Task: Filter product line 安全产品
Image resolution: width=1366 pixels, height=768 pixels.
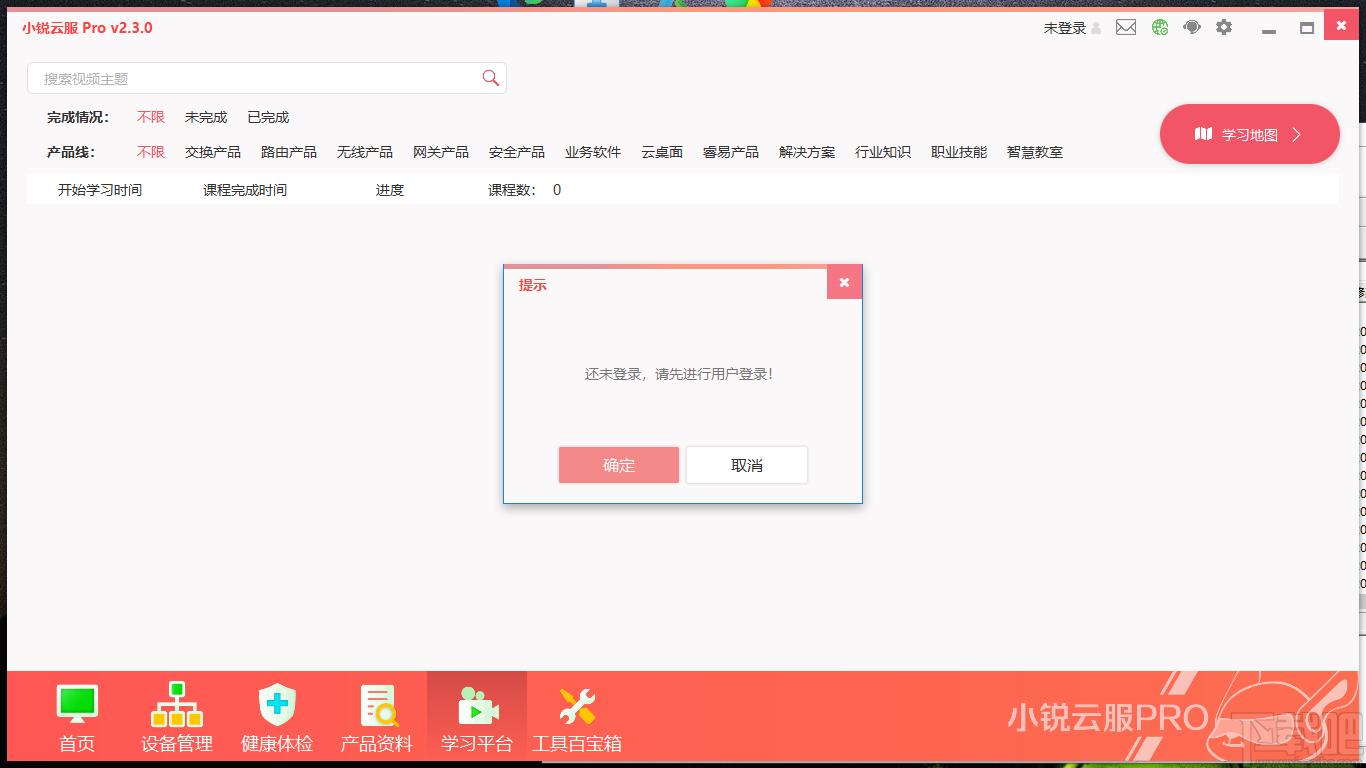Action: (517, 152)
